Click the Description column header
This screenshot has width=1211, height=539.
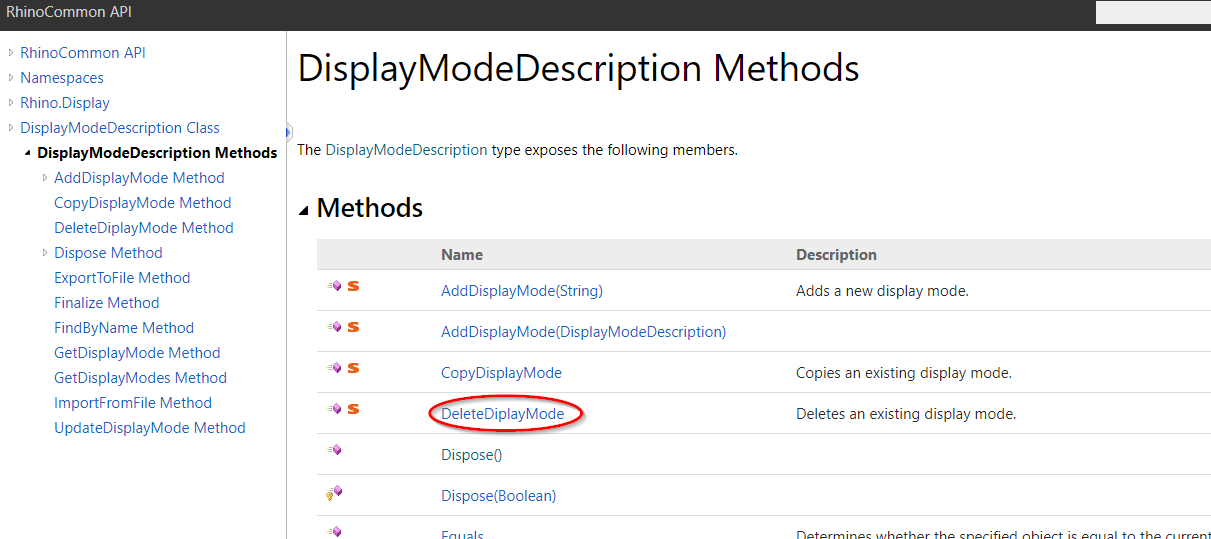tap(836, 255)
